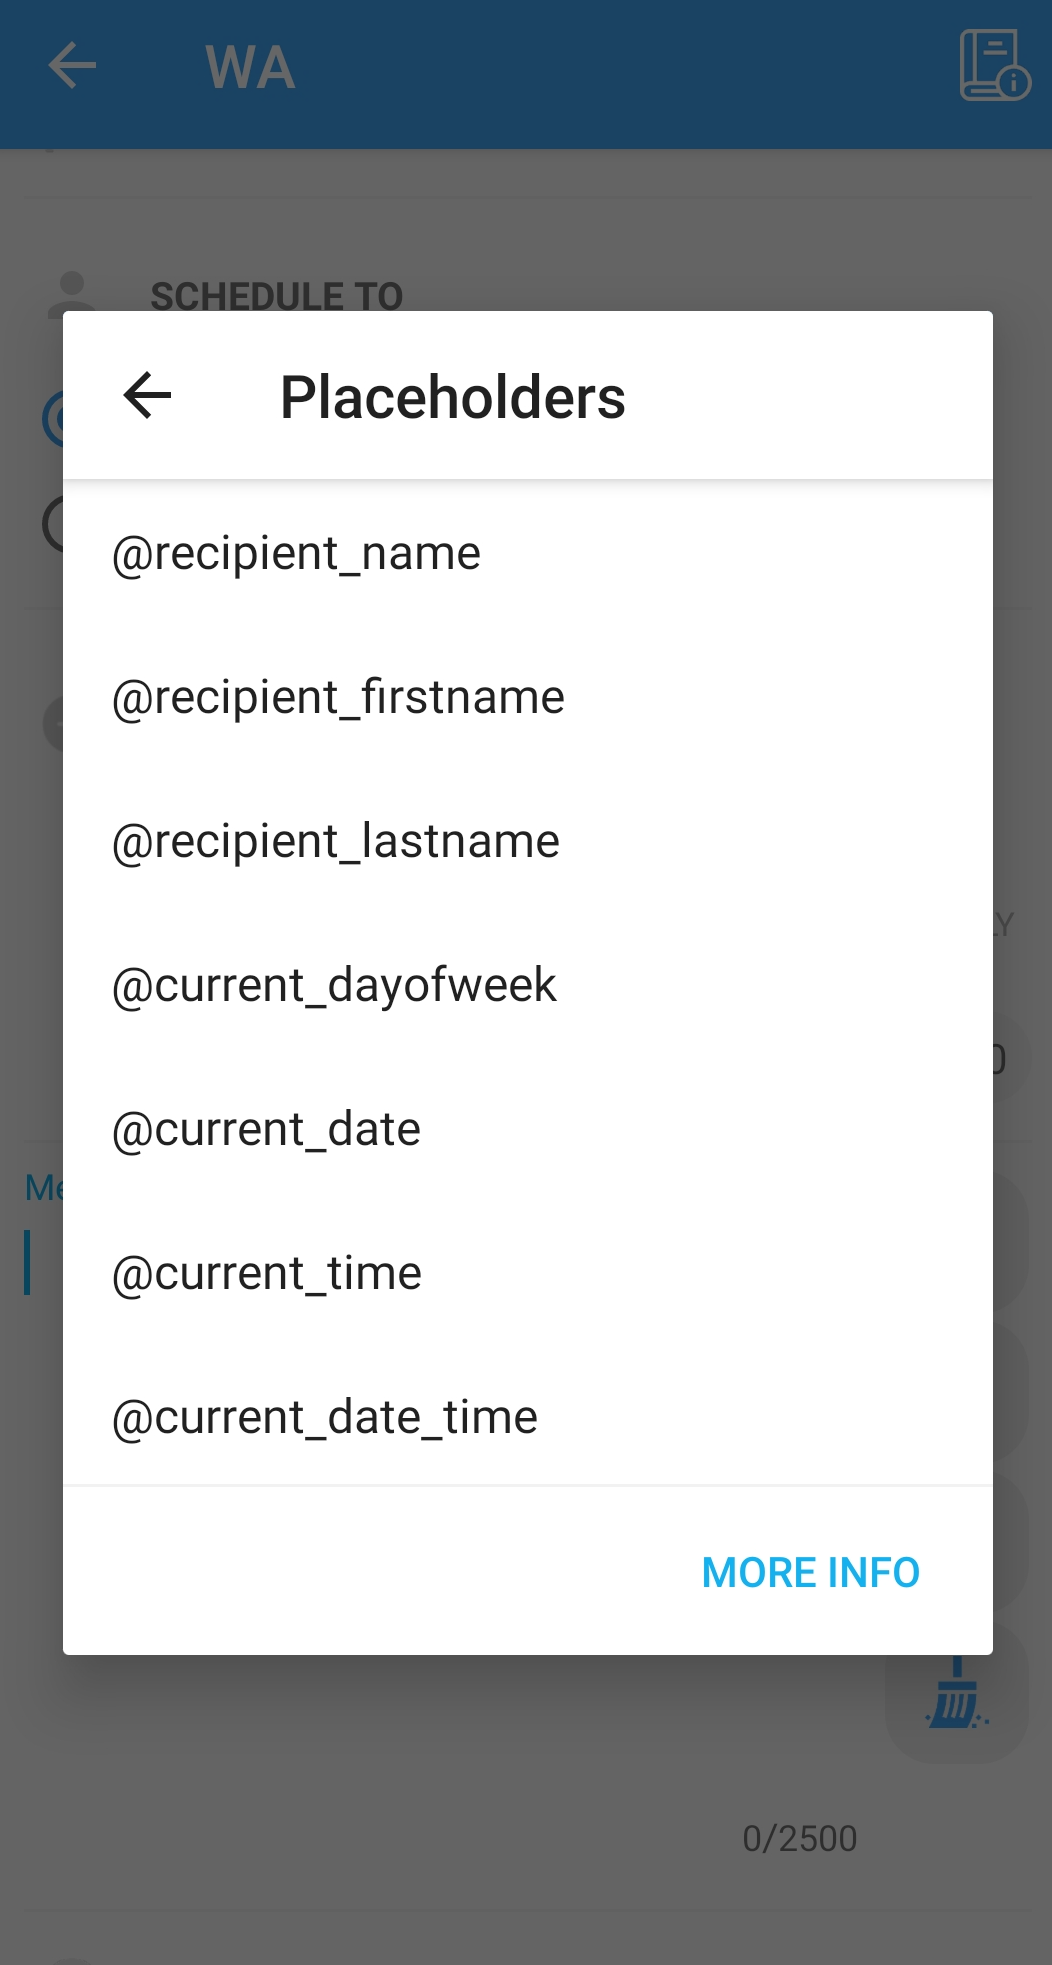Screen dimensions: 1052x1965
Task: Select @current_dayofweek placeholder
Action: tap(334, 986)
